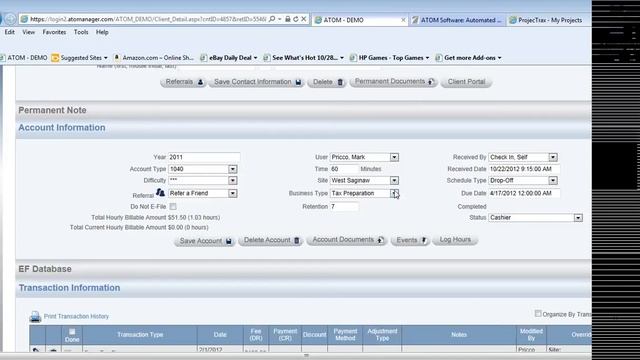The height and width of the screenshot is (360, 640).
Task: Click the printer icon for transaction history
Action: 35,316
